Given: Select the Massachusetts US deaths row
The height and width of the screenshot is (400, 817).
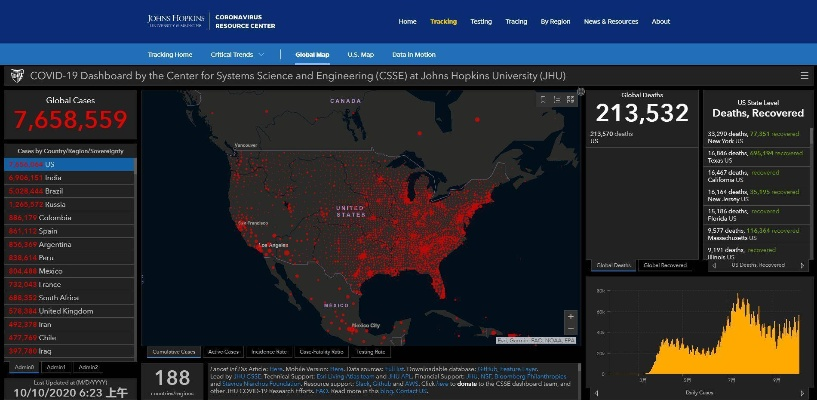Looking at the screenshot, I should [756, 234].
